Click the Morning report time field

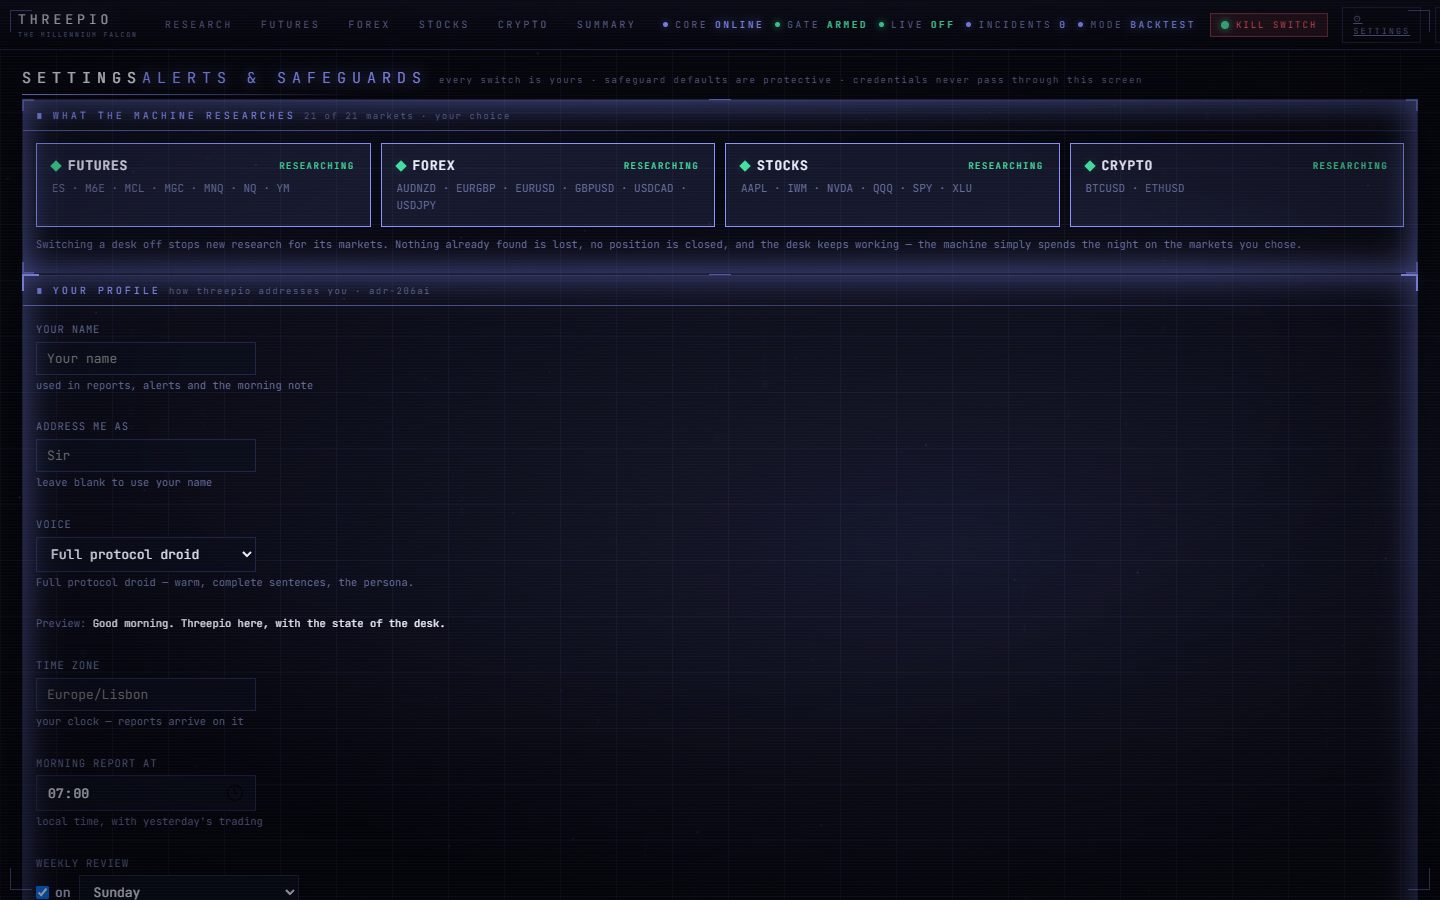[146, 793]
